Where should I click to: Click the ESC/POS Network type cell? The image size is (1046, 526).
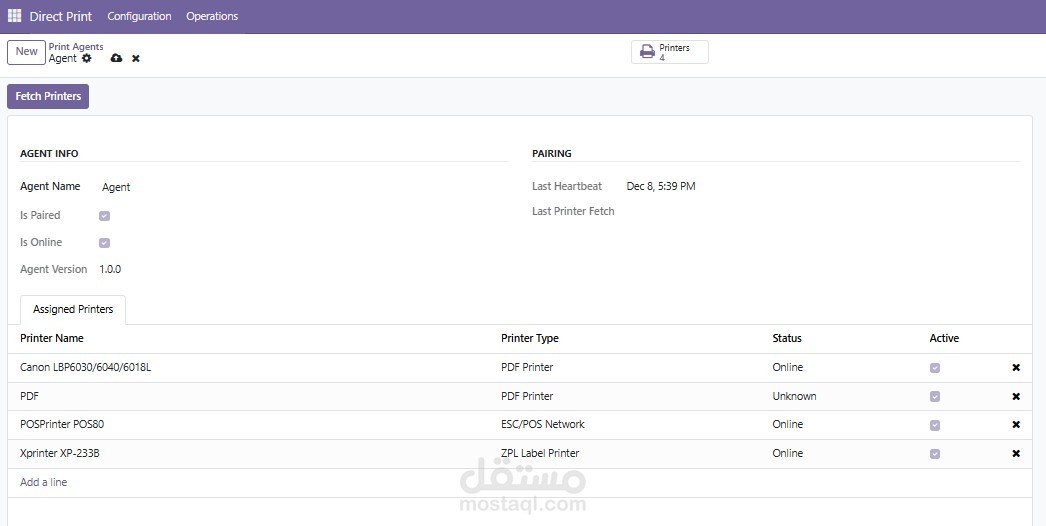coord(543,425)
